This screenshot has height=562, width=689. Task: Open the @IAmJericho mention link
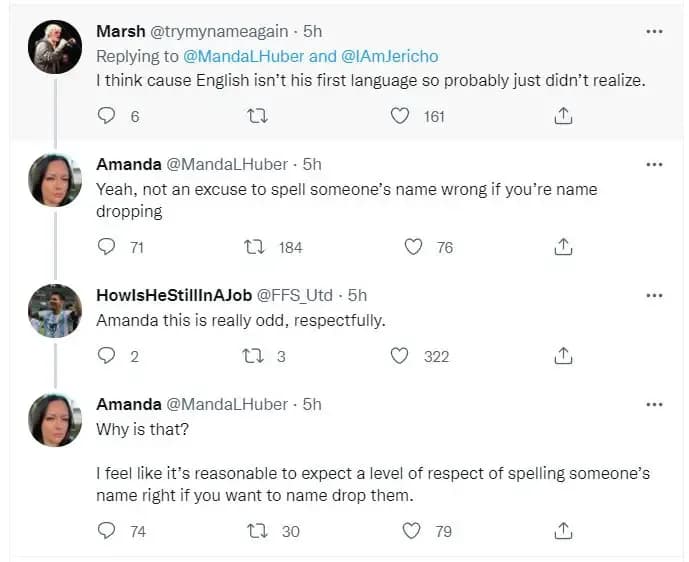(x=391, y=57)
